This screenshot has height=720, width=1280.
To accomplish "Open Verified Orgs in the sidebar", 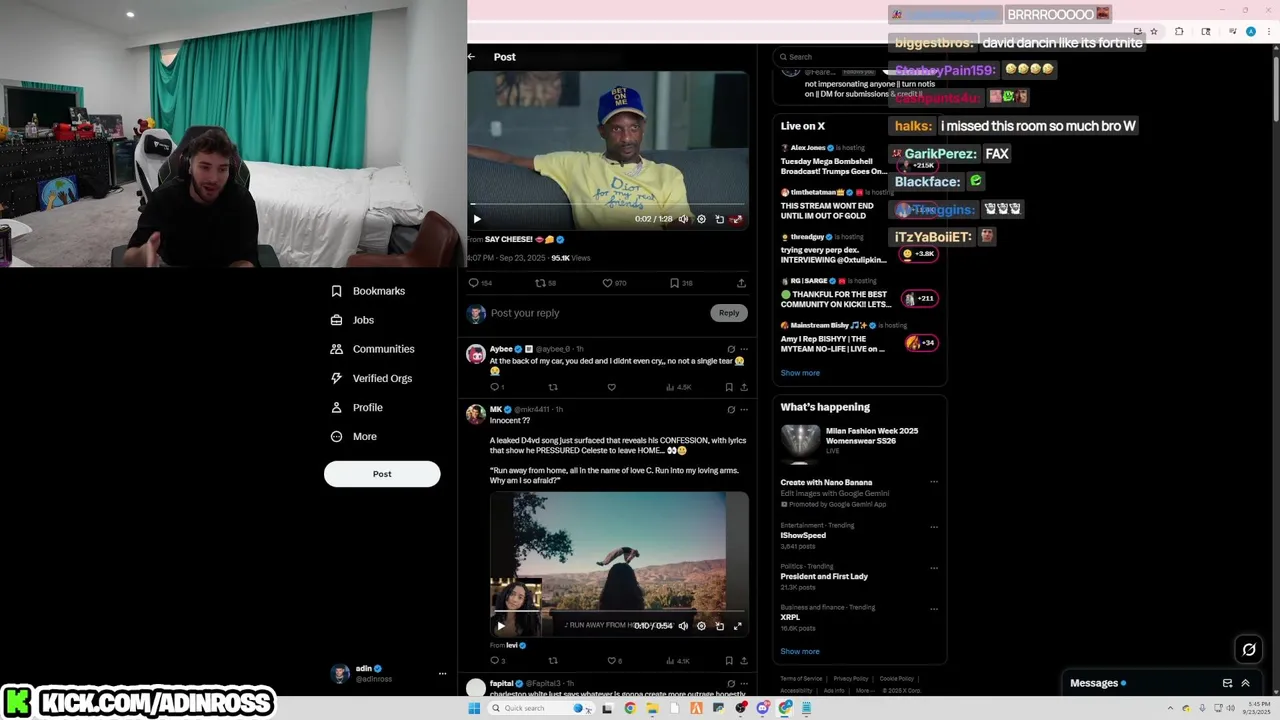I will [x=371, y=378].
